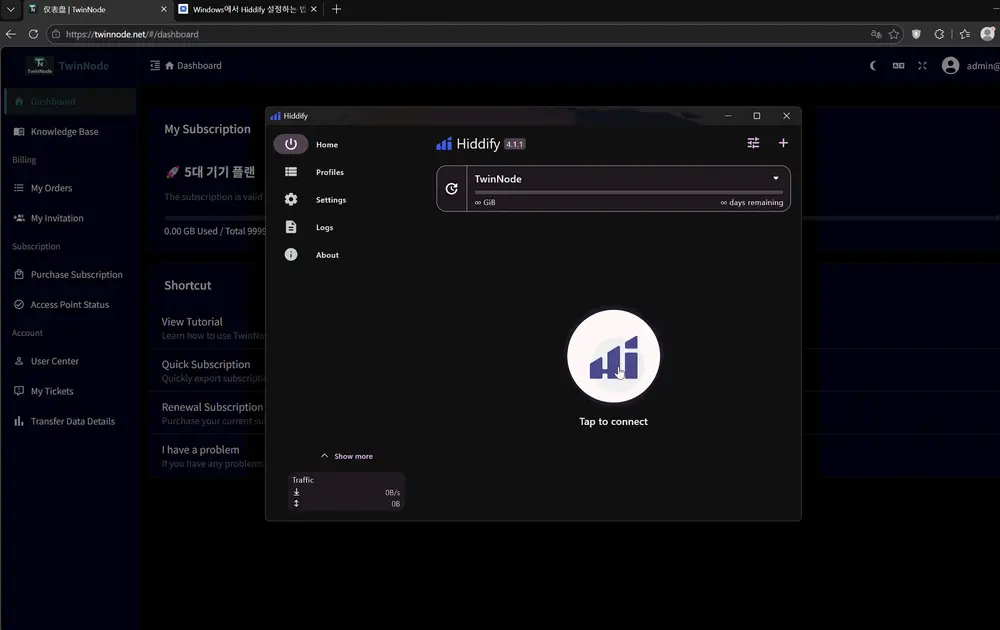Open the browser profile avatar
Viewport: 1000px width, 630px height.
[988, 34]
